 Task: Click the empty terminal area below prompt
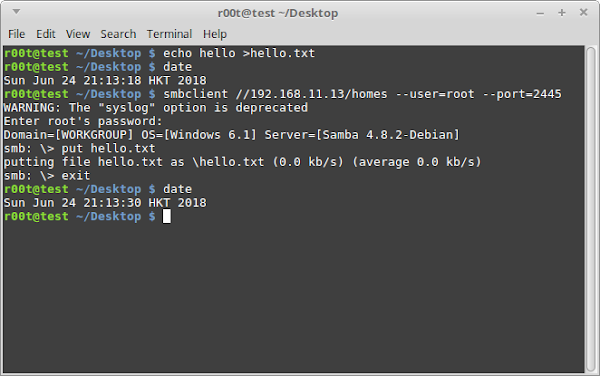pos(293,298)
